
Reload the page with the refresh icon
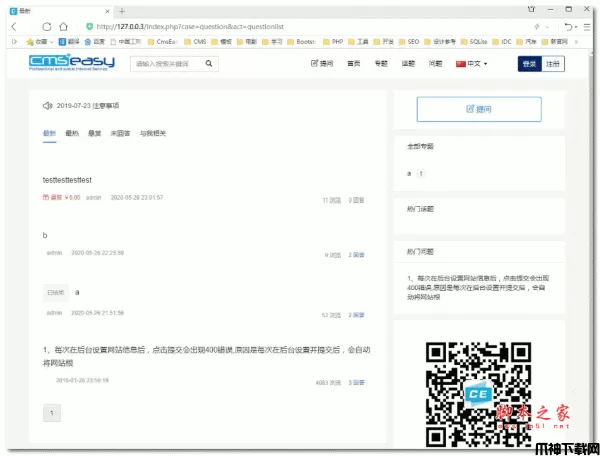click(47, 27)
